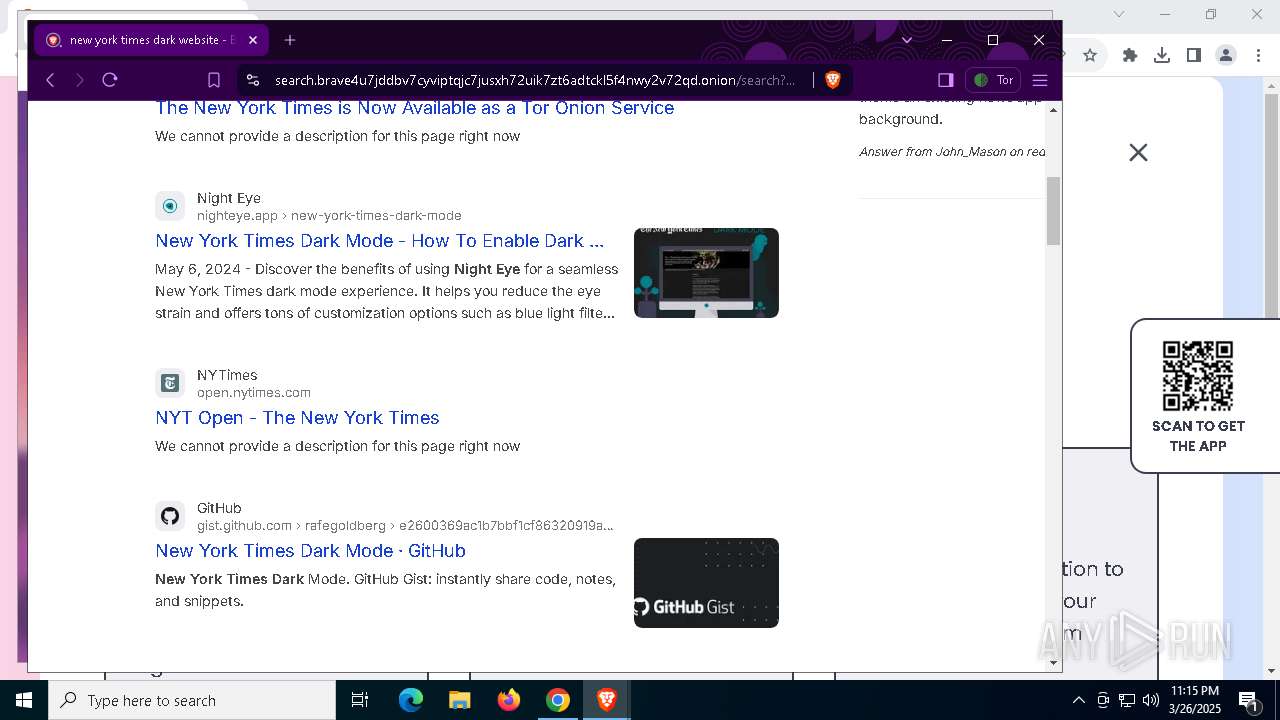Click the onion address bar
1280x720 pixels.
click(x=536, y=80)
